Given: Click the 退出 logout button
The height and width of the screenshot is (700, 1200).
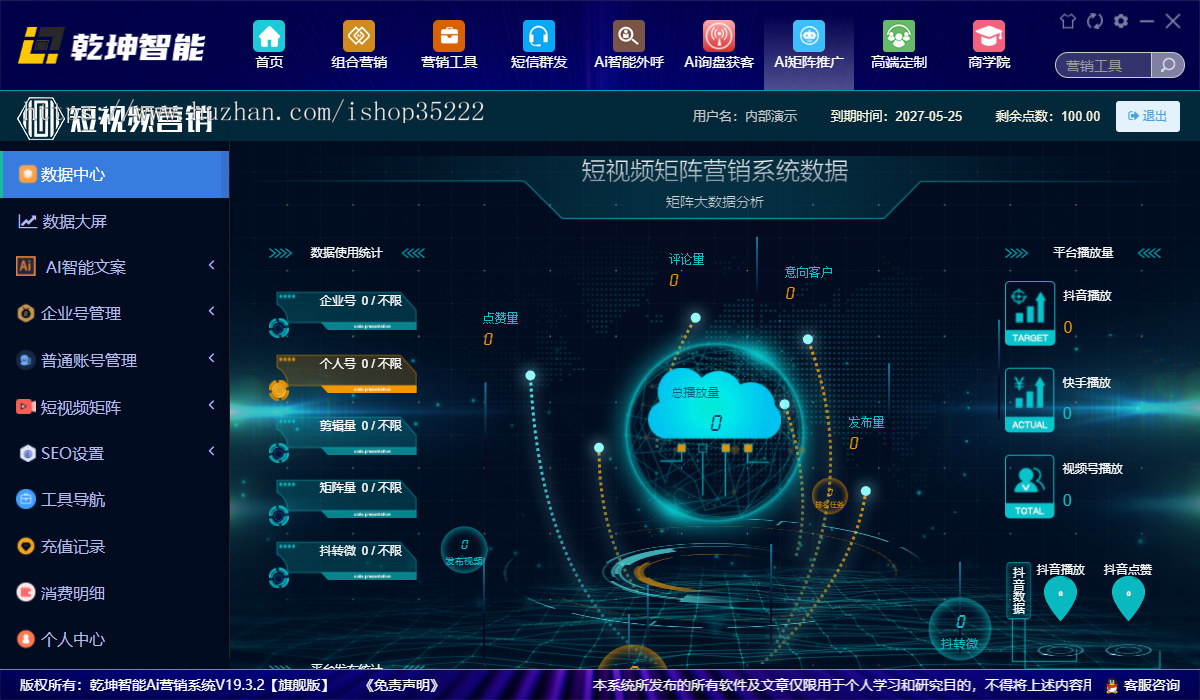Looking at the screenshot, I should point(1147,116).
